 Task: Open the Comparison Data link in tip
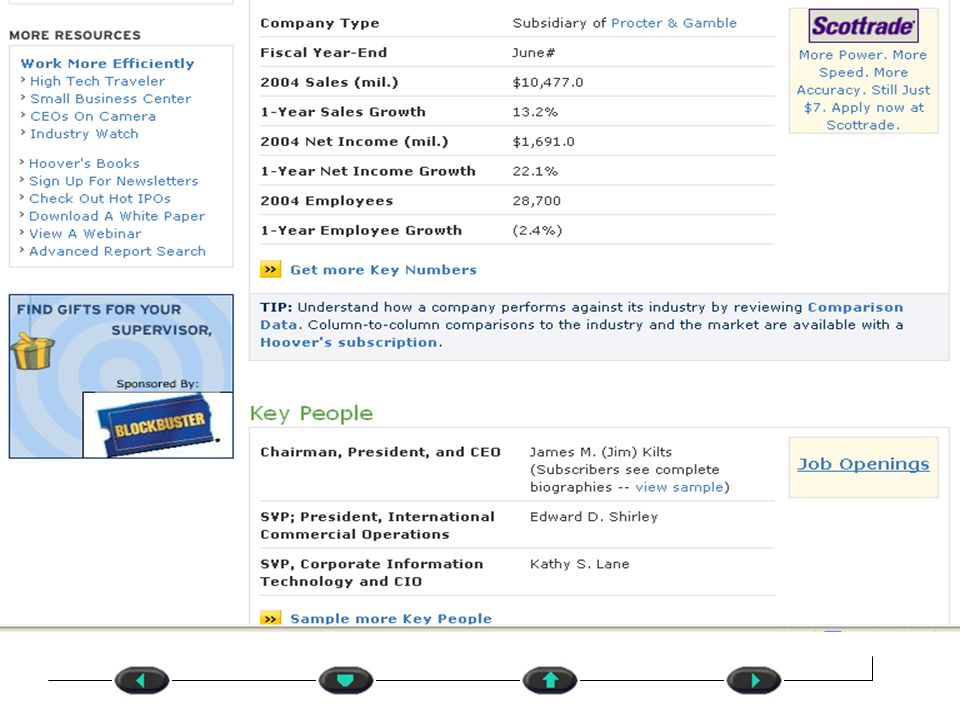pos(582,316)
